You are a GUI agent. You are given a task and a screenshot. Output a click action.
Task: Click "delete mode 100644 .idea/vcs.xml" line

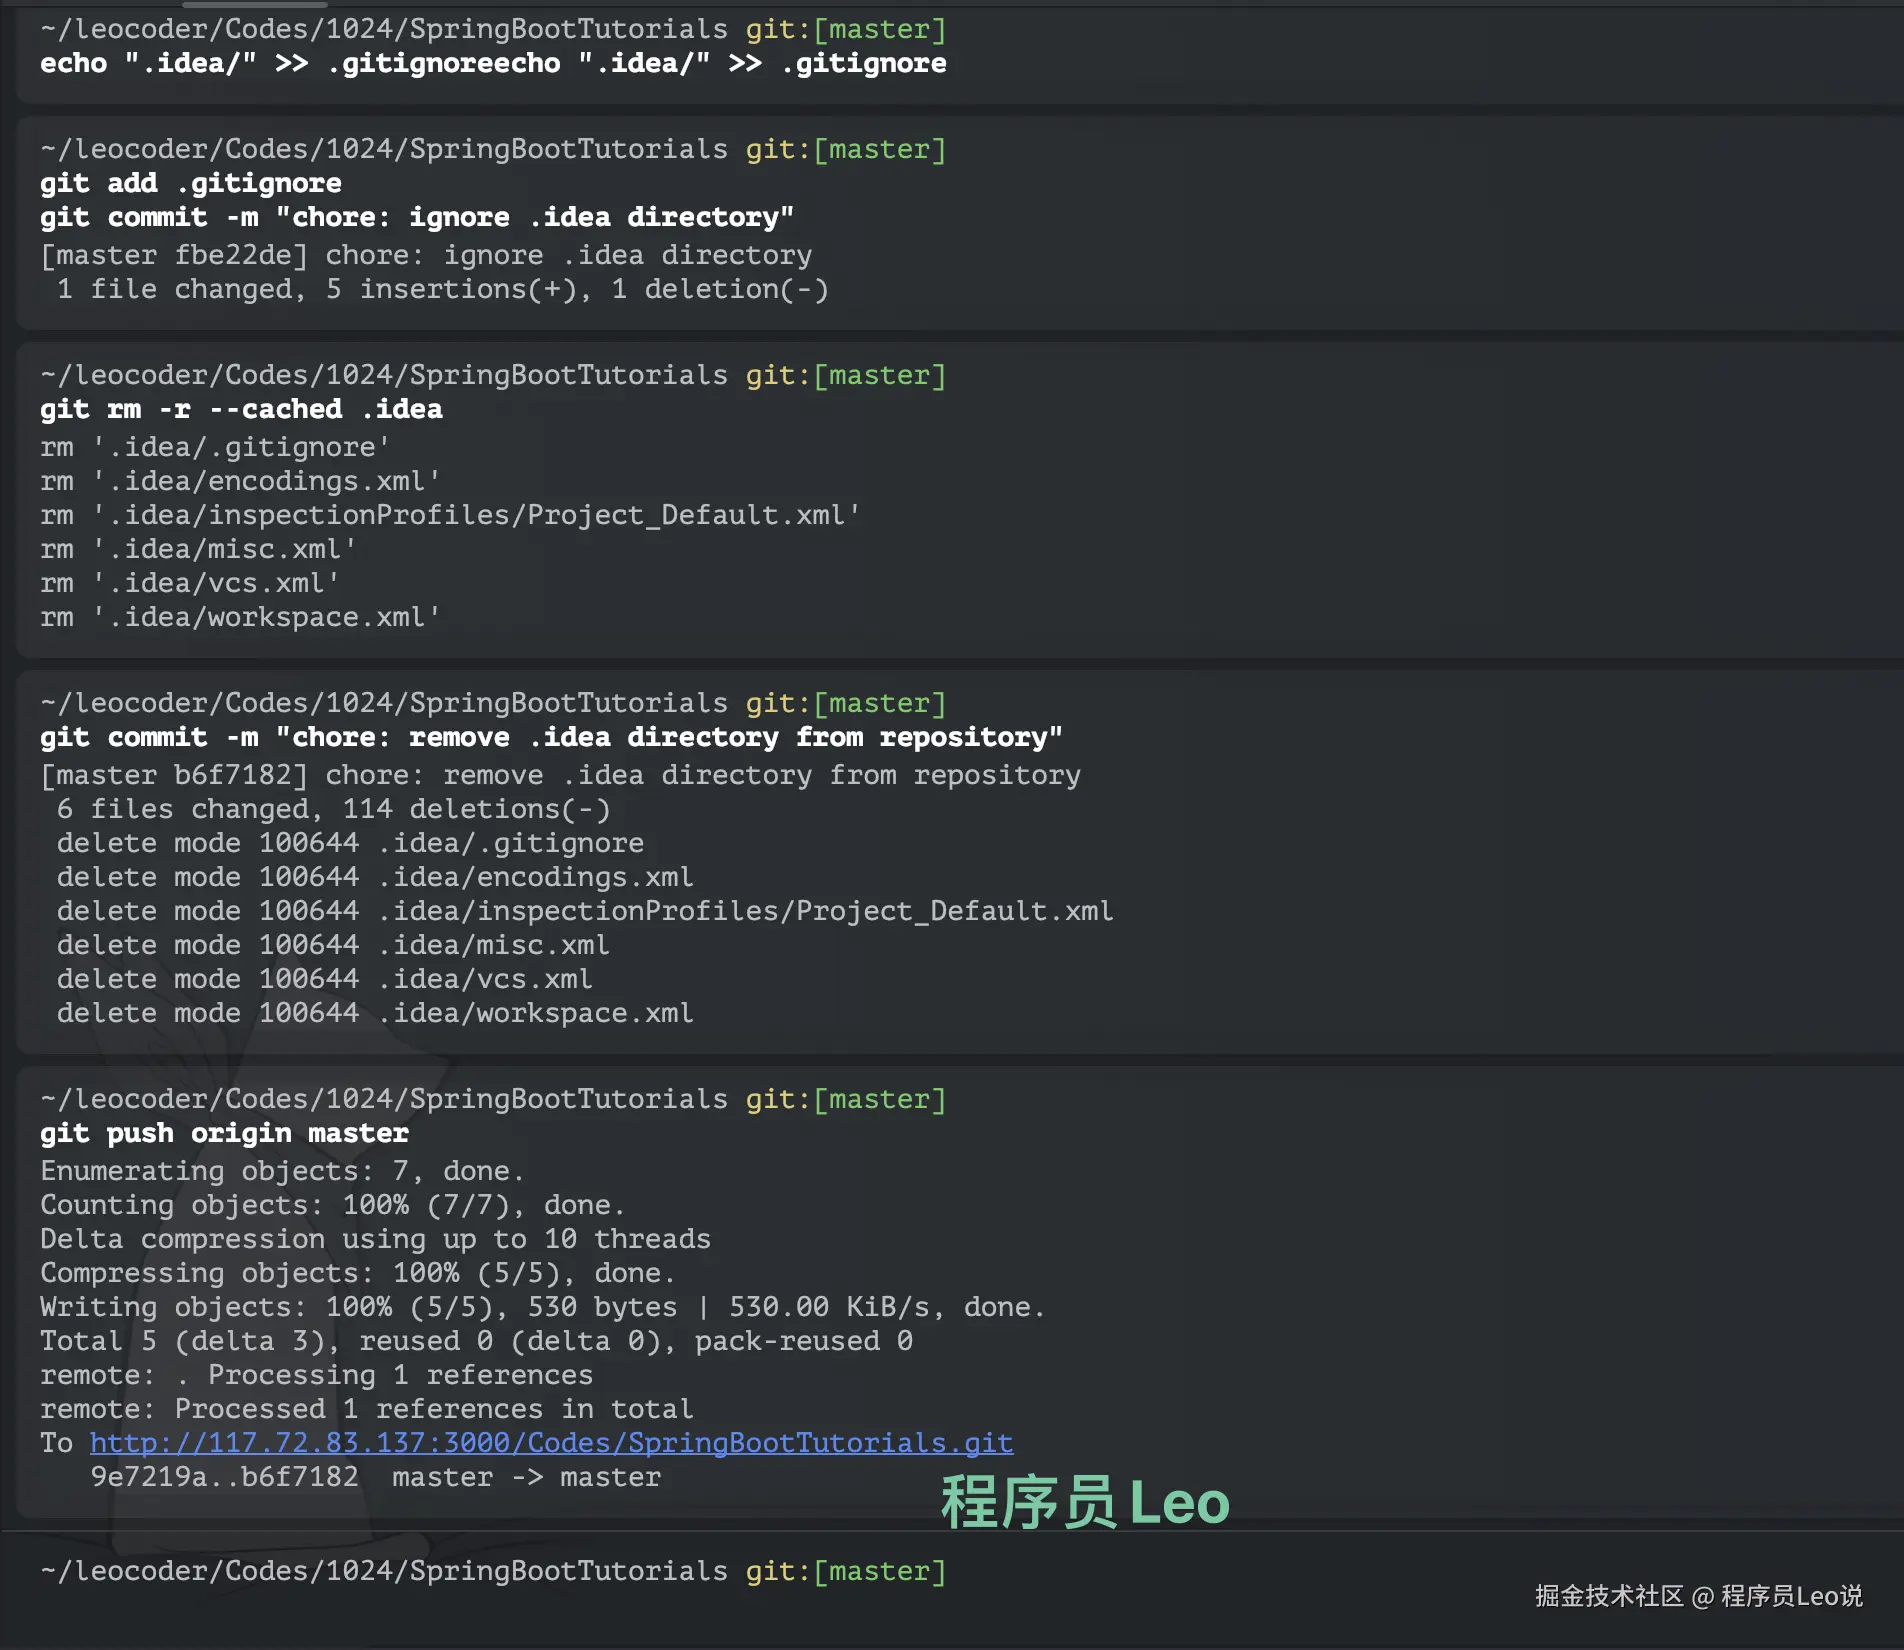pos(325,979)
